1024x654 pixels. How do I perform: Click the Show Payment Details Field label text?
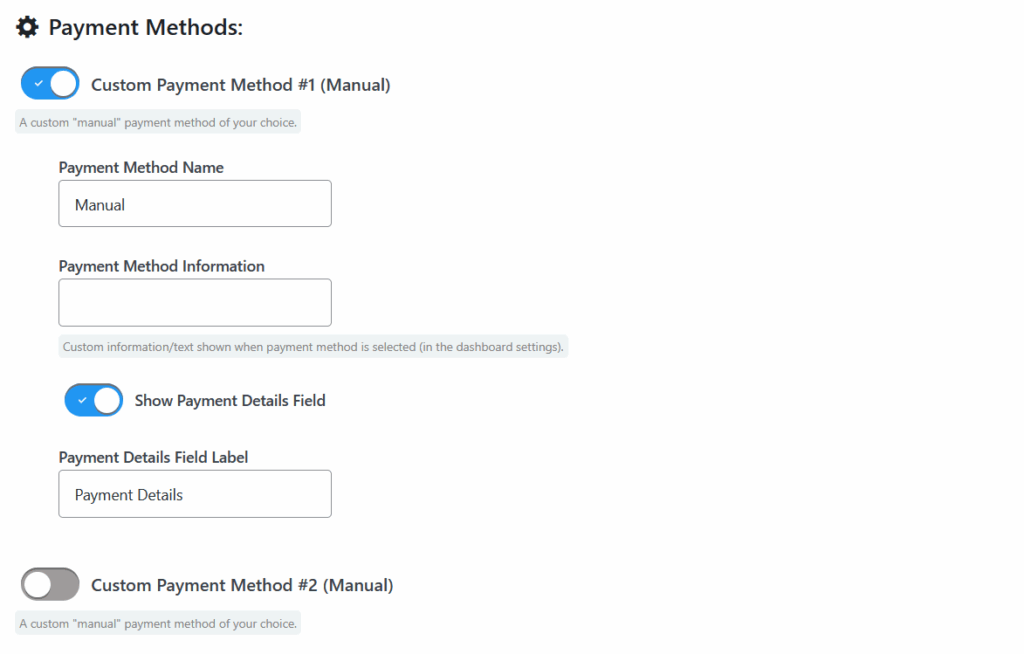pos(230,401)
